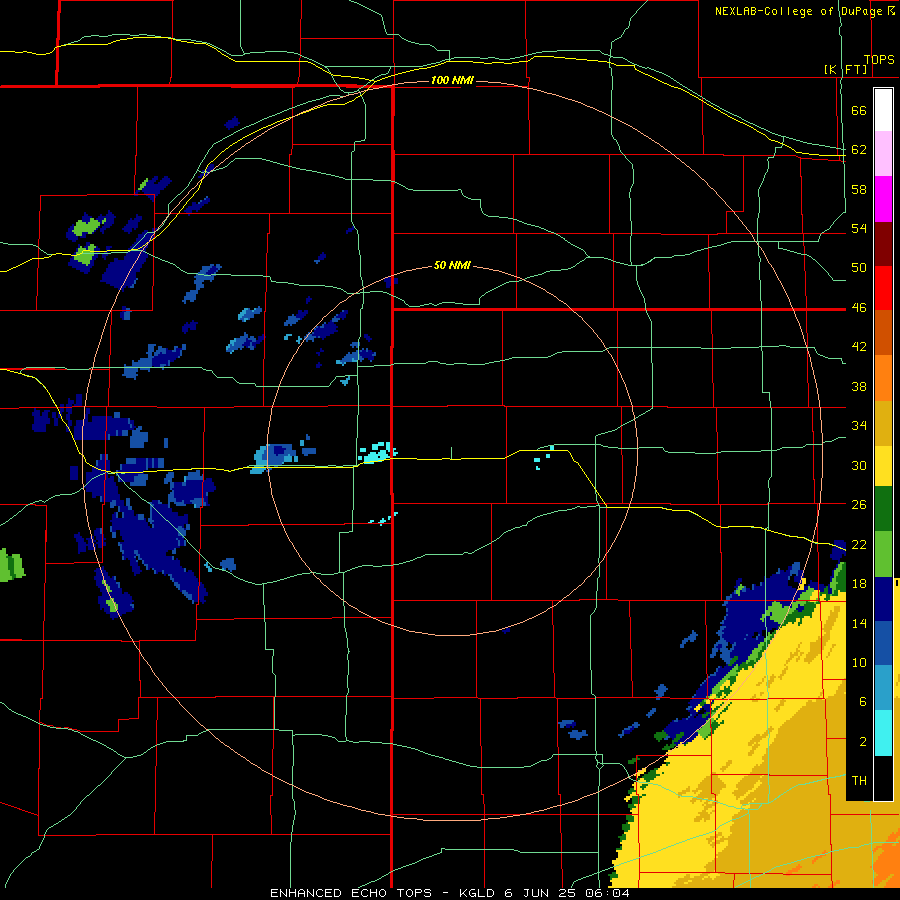Click the 50 value on the legend scale
Image resolution: width=900 pixels, height=900 pixels.
tap(859, 268)
